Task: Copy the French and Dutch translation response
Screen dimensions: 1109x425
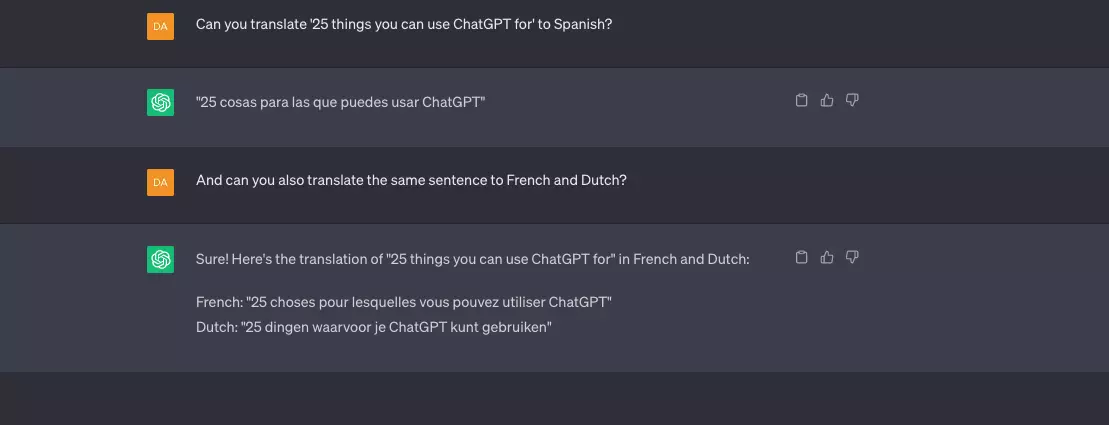Action: tap(801, 257)
